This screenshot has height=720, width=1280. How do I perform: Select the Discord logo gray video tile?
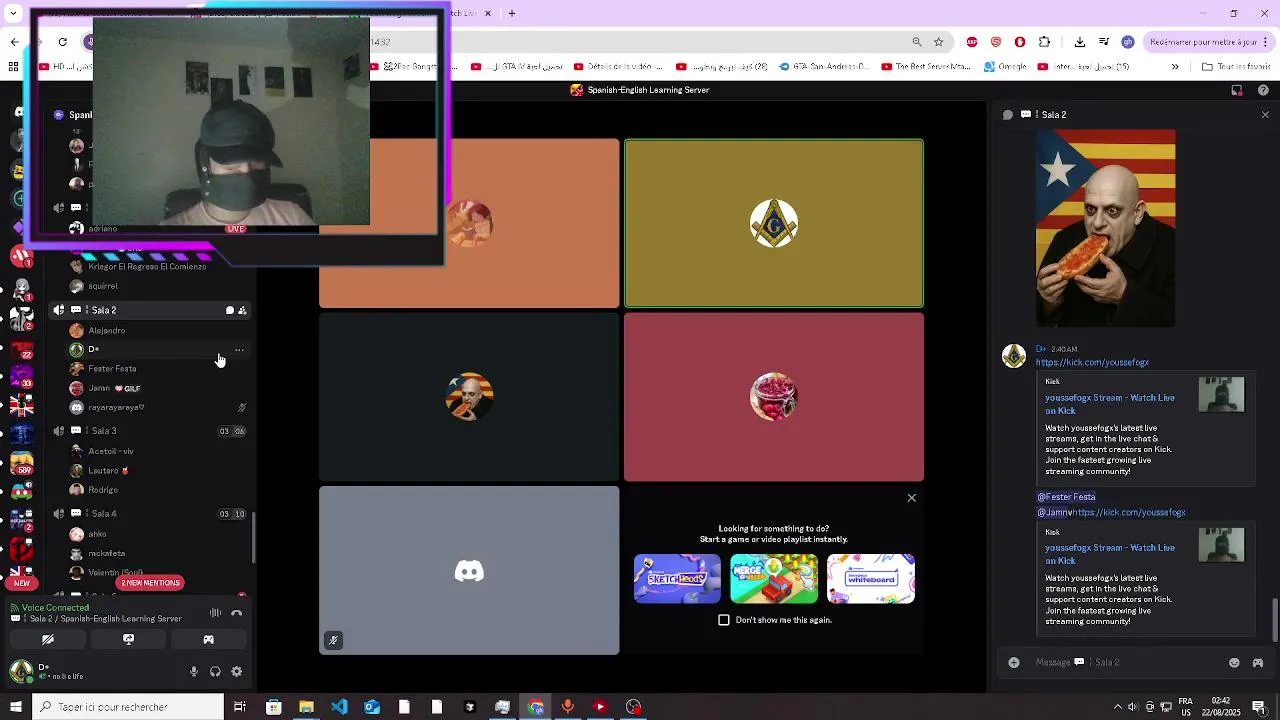[469, 570]
